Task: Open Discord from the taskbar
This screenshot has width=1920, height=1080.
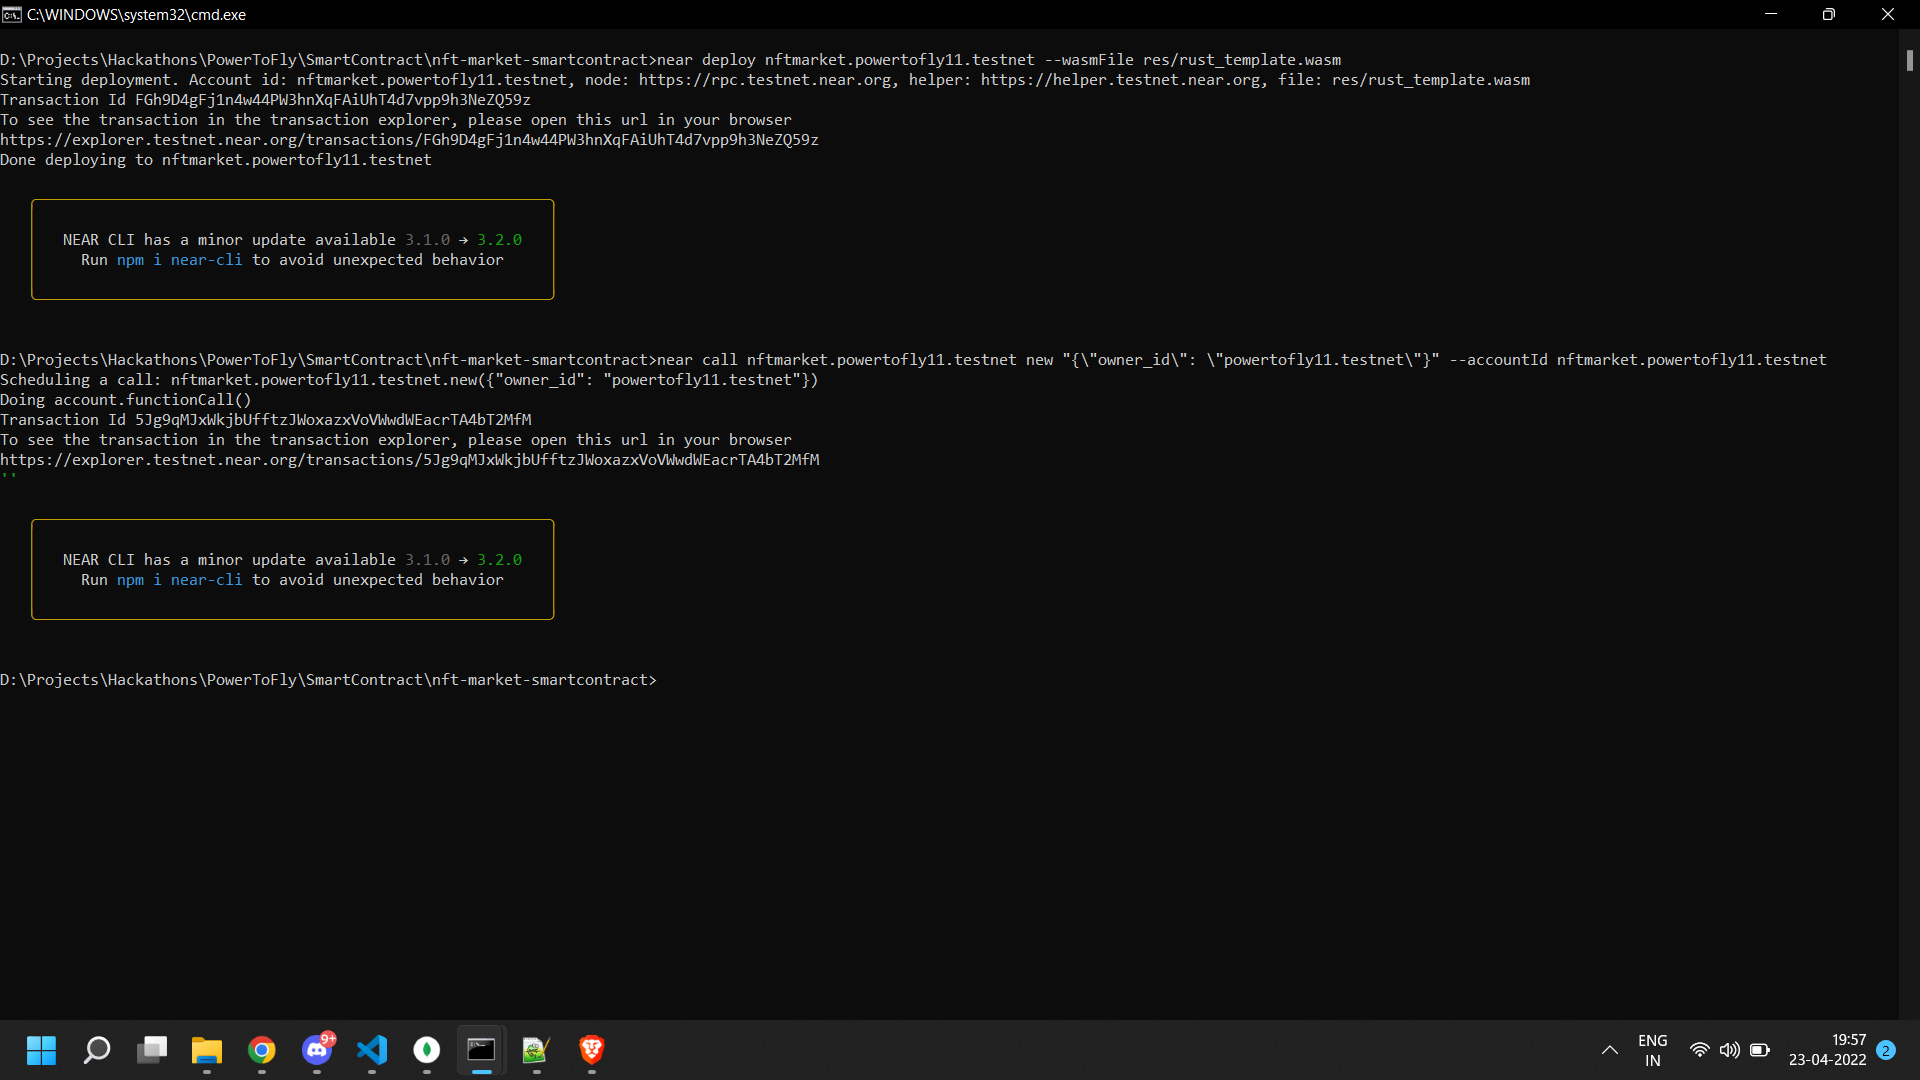Action: (317, 1050)
